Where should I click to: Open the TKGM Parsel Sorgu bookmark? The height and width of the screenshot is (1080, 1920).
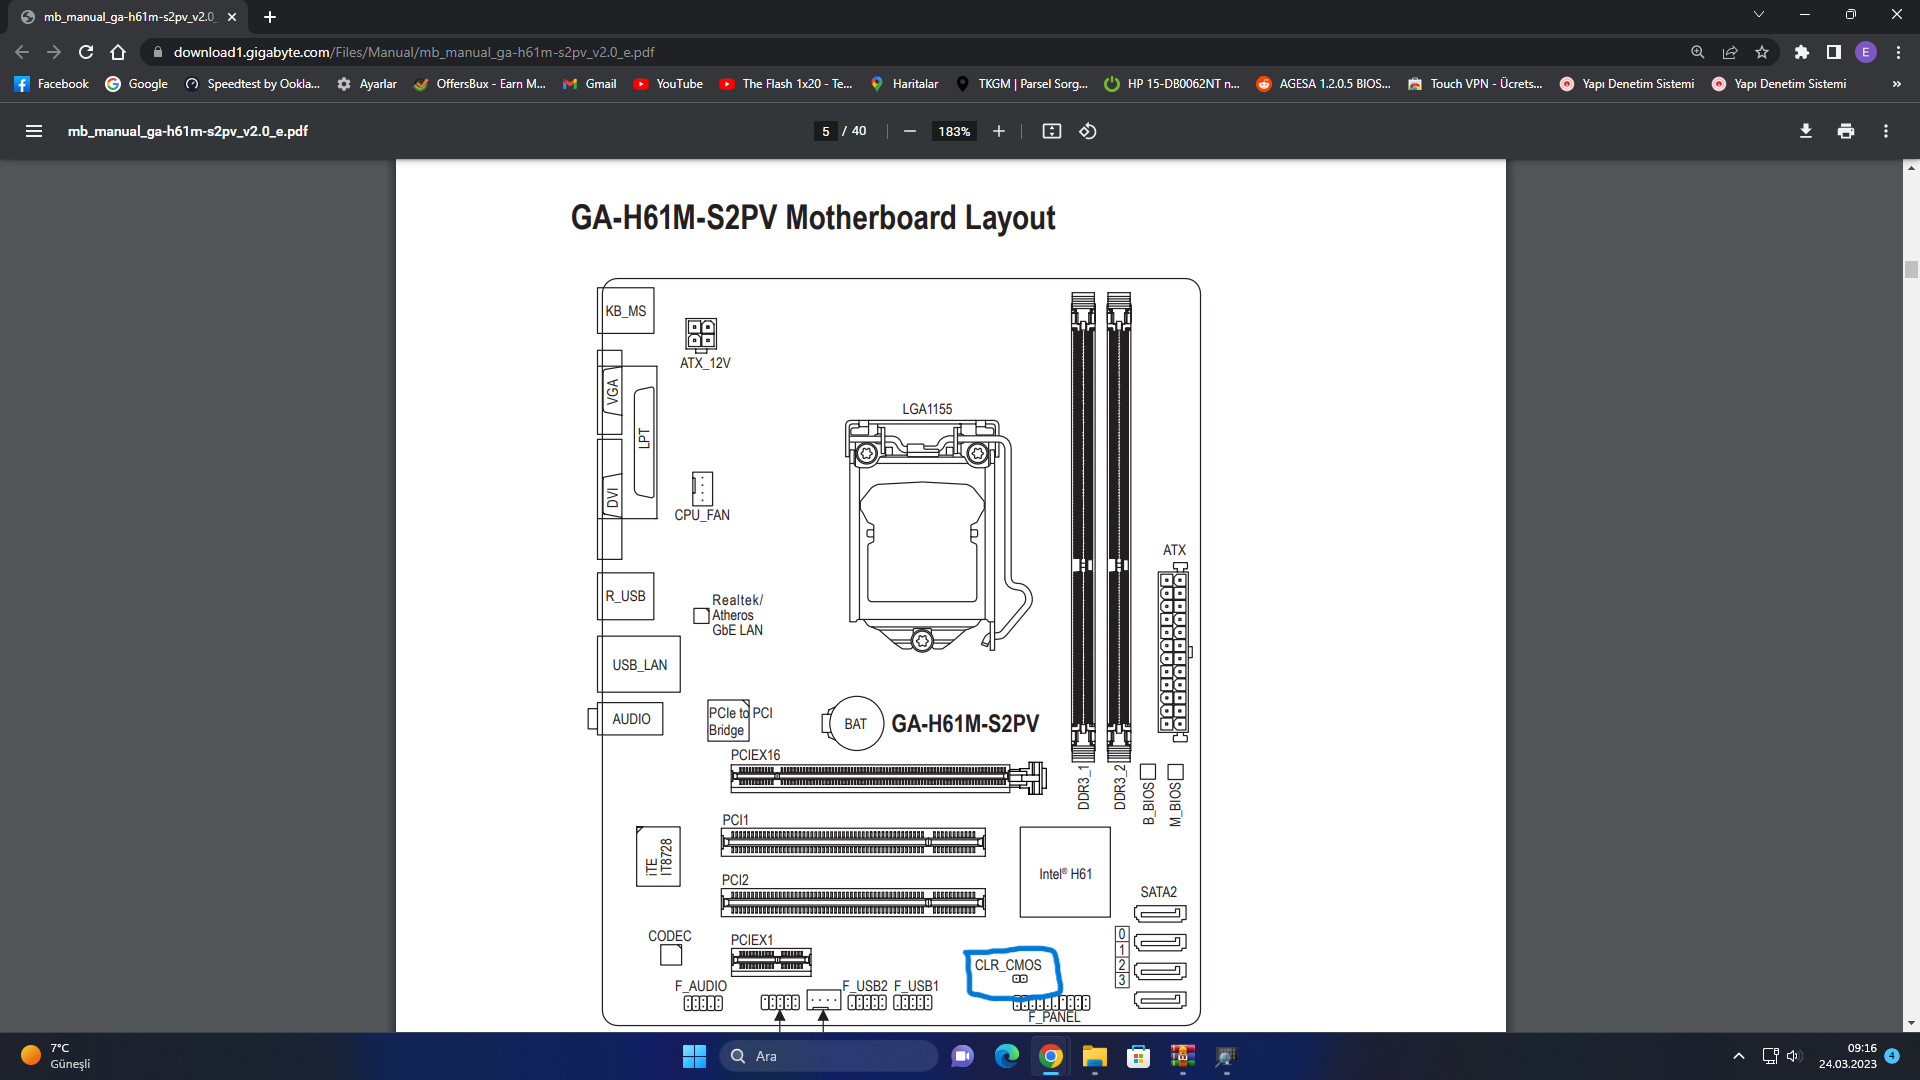(x=1022, y=84)
